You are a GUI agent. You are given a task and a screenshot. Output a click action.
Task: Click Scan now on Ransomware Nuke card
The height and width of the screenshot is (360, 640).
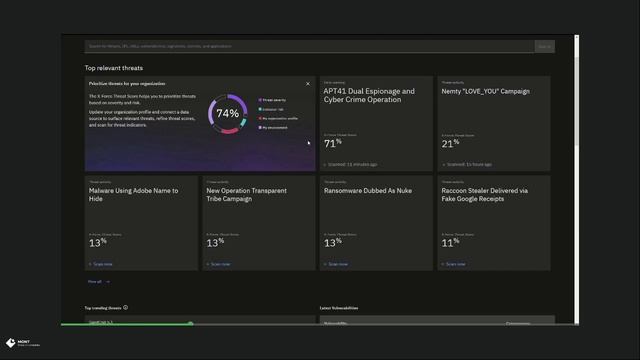(x=336, y=264)
